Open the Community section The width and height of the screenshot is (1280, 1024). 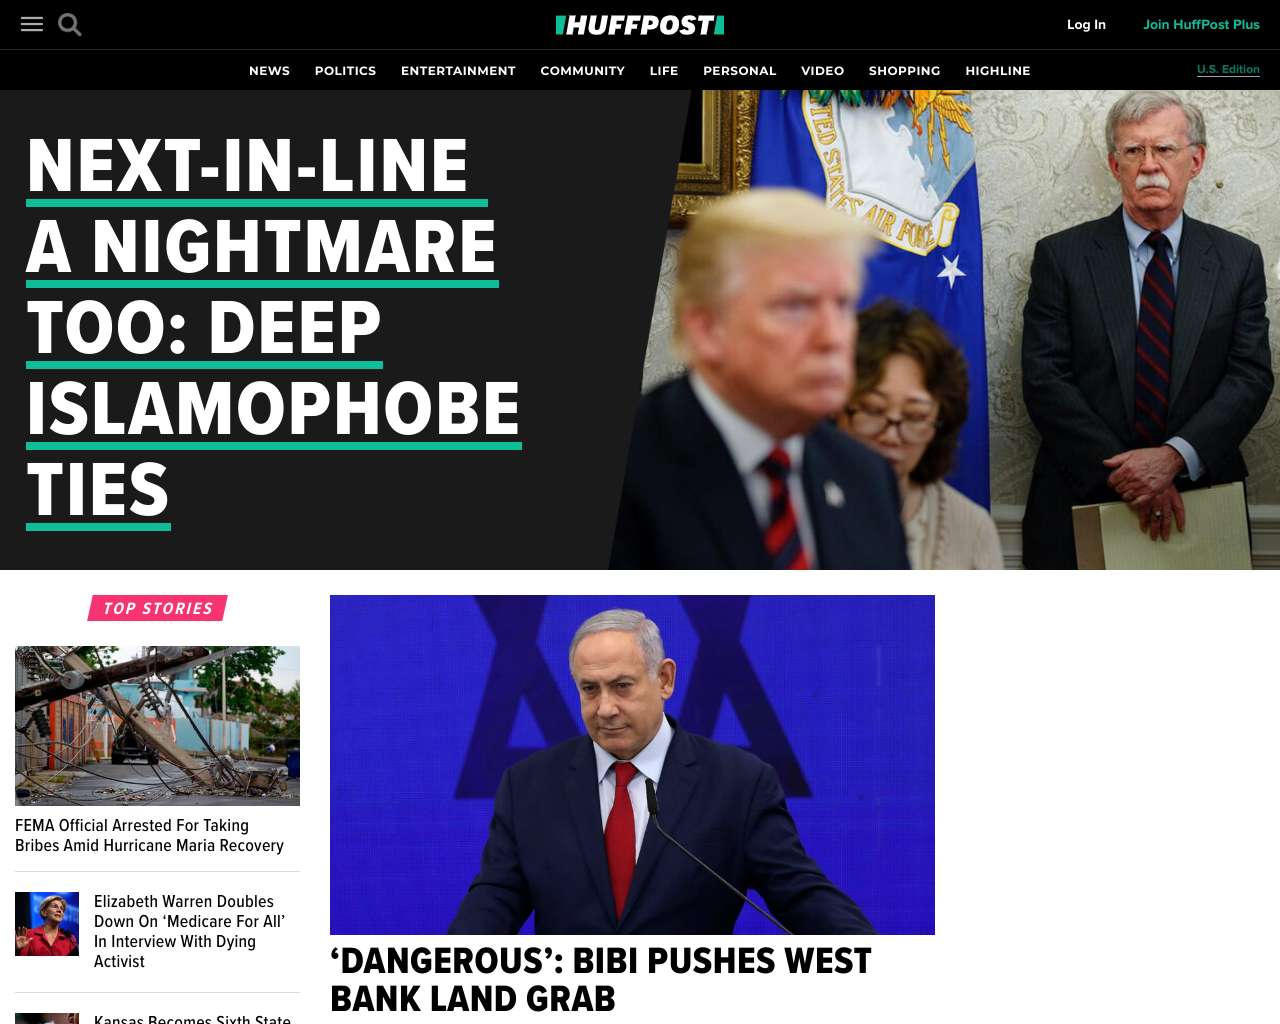pyautogui.click(x=582, y=70)
